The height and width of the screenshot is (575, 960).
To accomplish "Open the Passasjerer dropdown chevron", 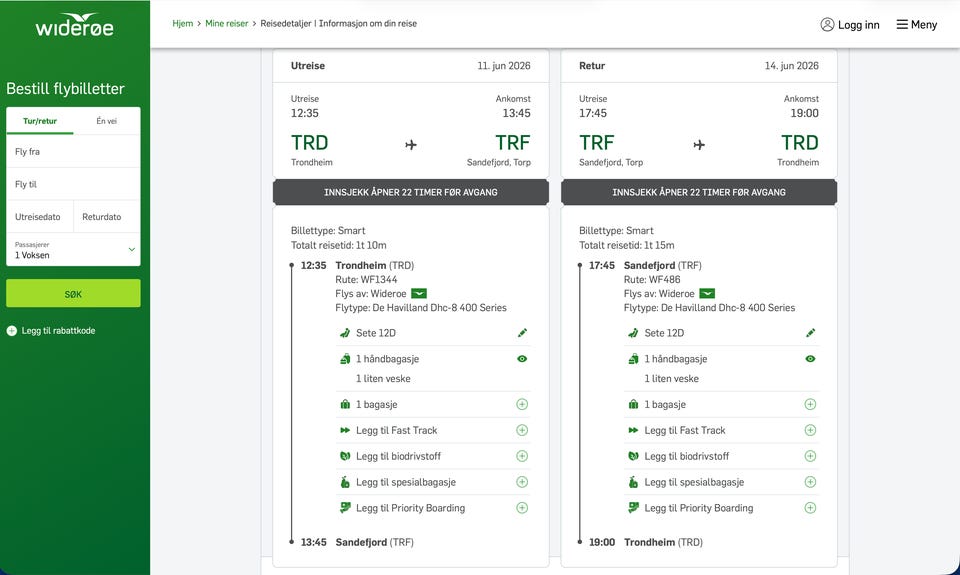I will coord(132,249).
